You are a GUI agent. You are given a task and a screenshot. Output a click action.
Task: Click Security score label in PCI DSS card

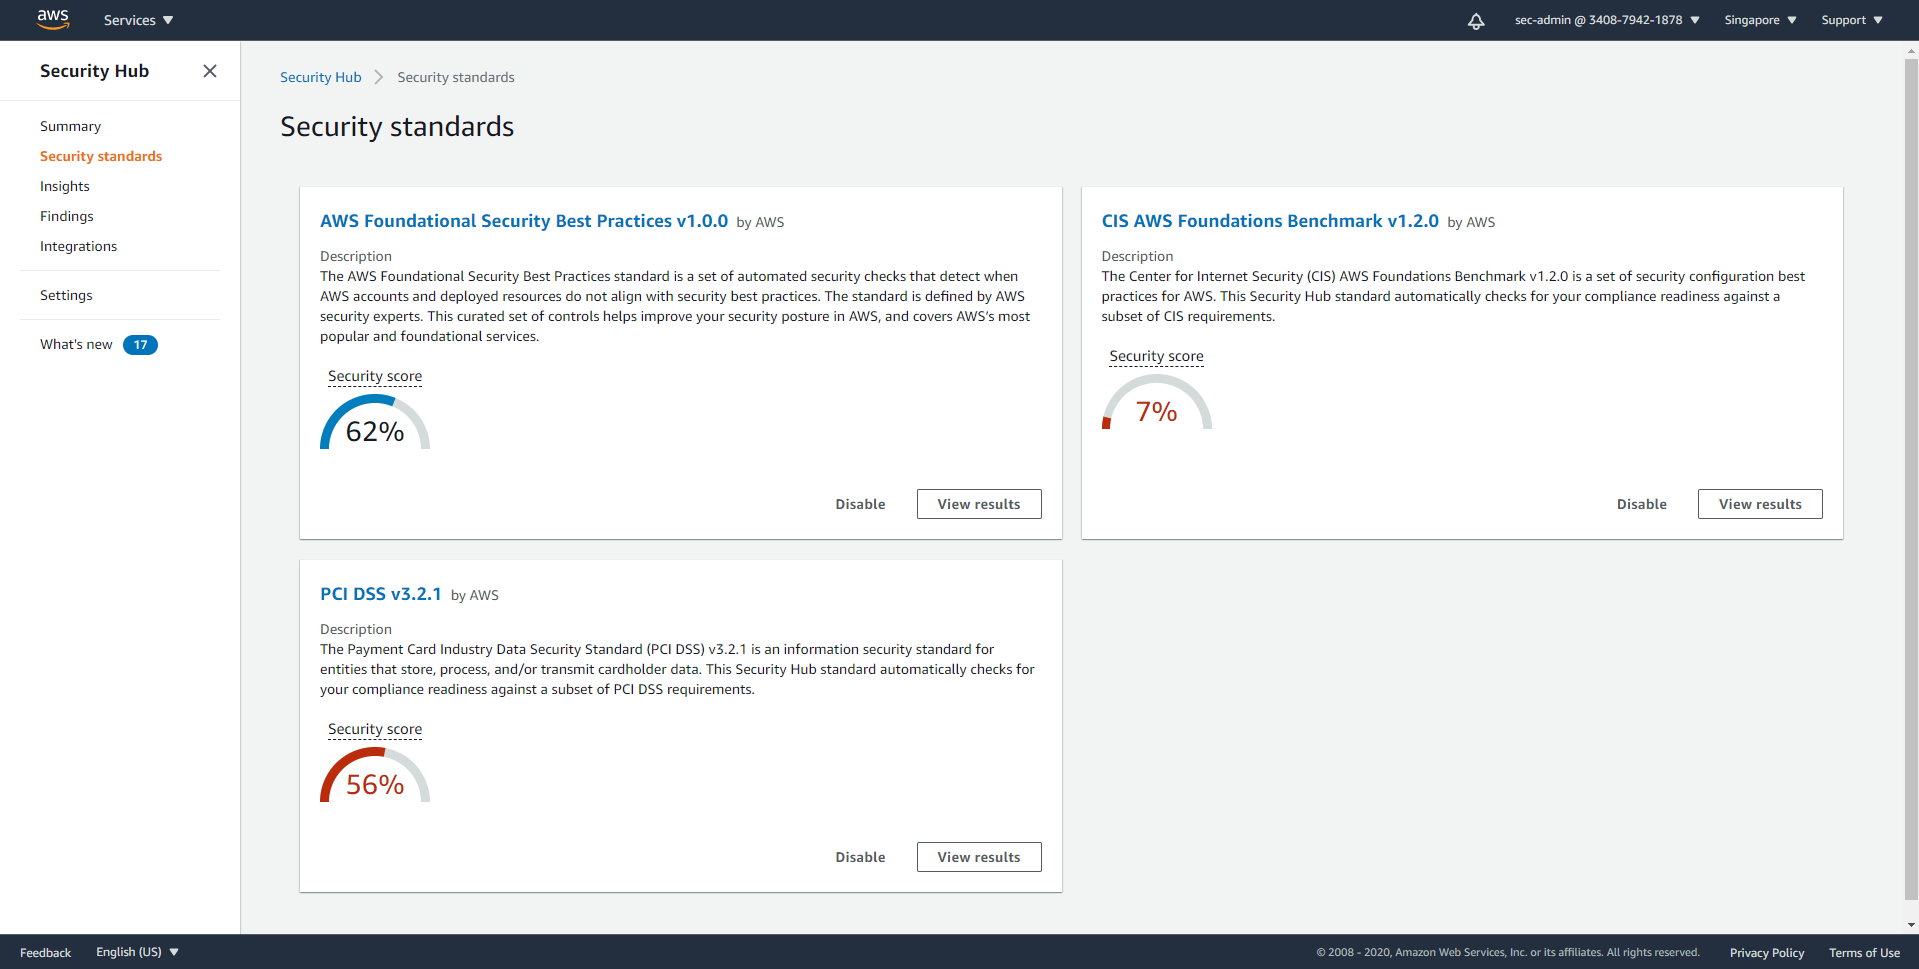[x=375, y=729]
